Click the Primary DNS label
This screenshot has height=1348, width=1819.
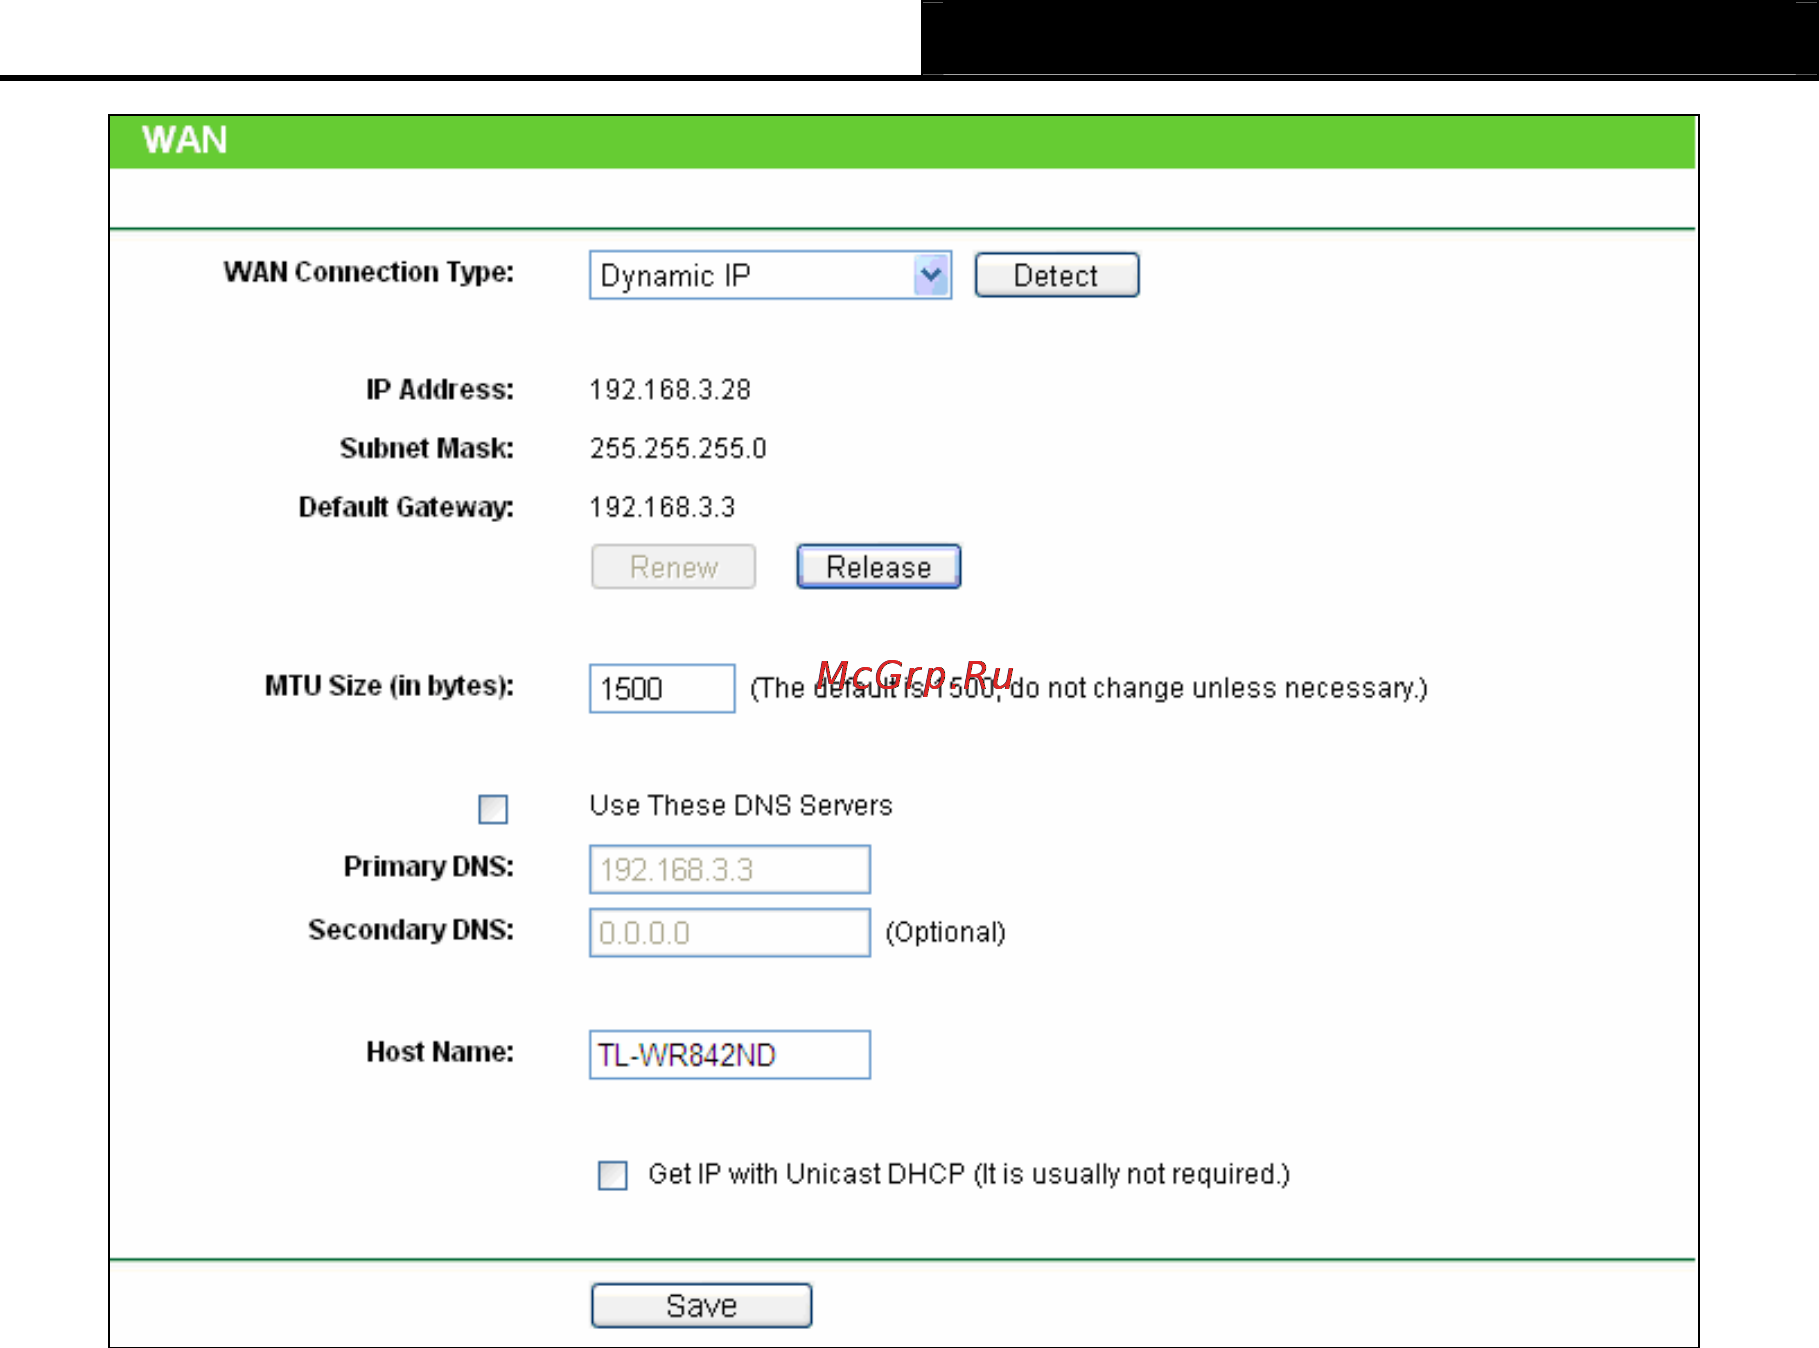pos(429,866)
